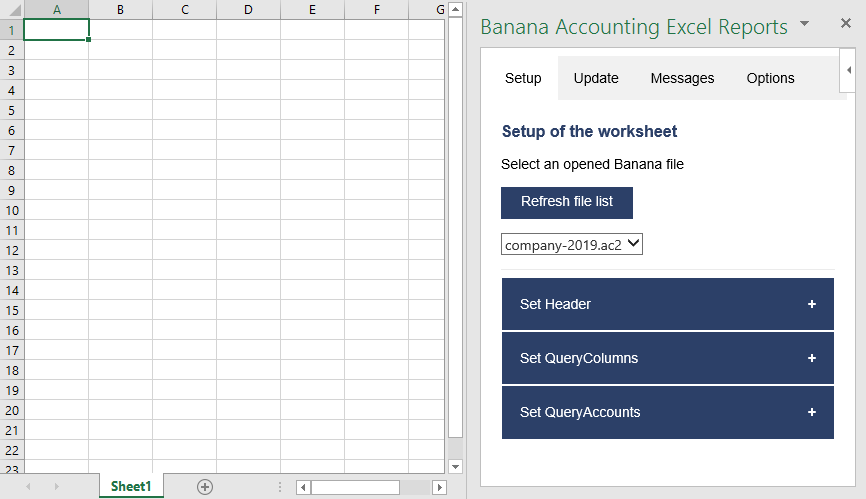Expand the Set QueryColumns section
866x499 pixels.
667,358
